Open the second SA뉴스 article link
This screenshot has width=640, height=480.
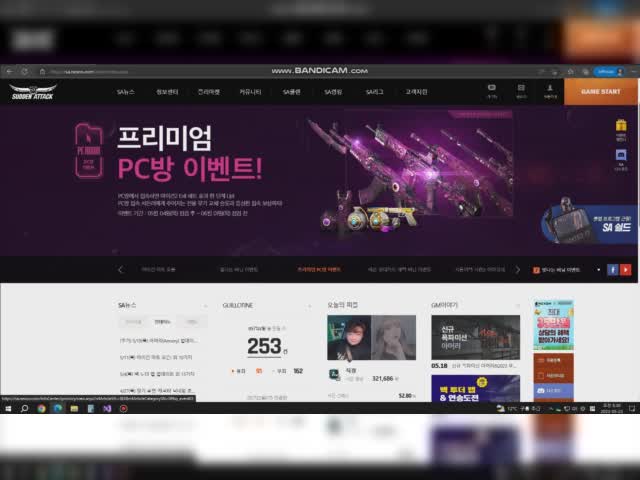click(156, 357)
